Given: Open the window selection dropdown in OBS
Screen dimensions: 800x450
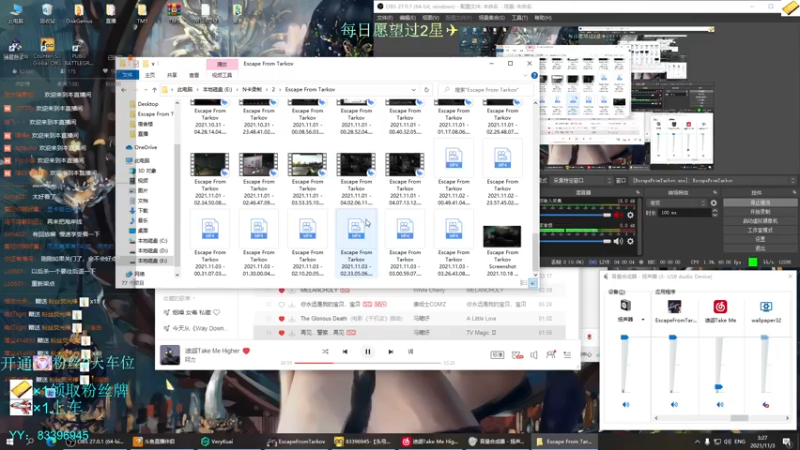Looking at the screenshot, I should pos(714,181).
